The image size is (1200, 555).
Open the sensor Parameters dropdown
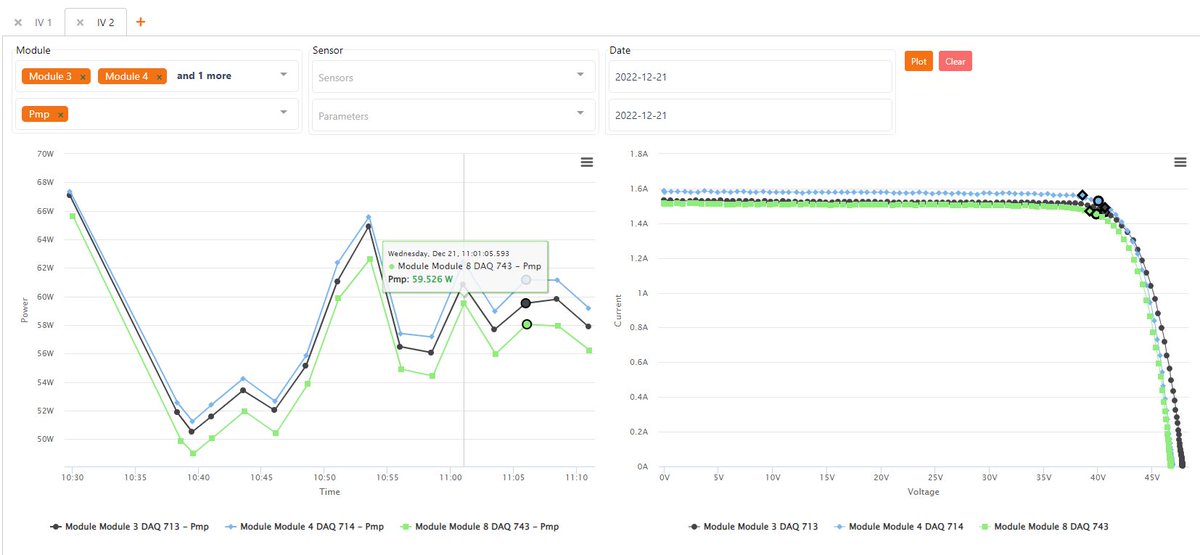pos(453,115)
